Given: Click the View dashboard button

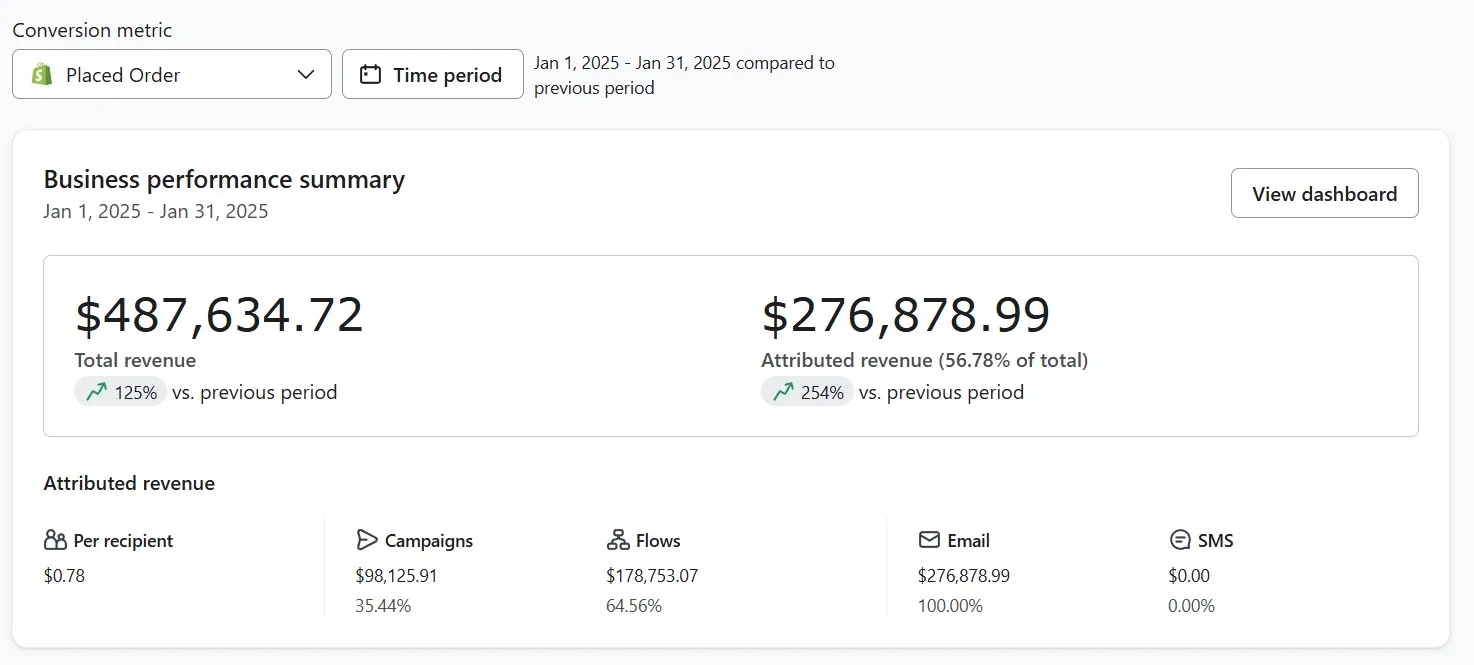Looking at the screenshot, I should (1324, 194).
